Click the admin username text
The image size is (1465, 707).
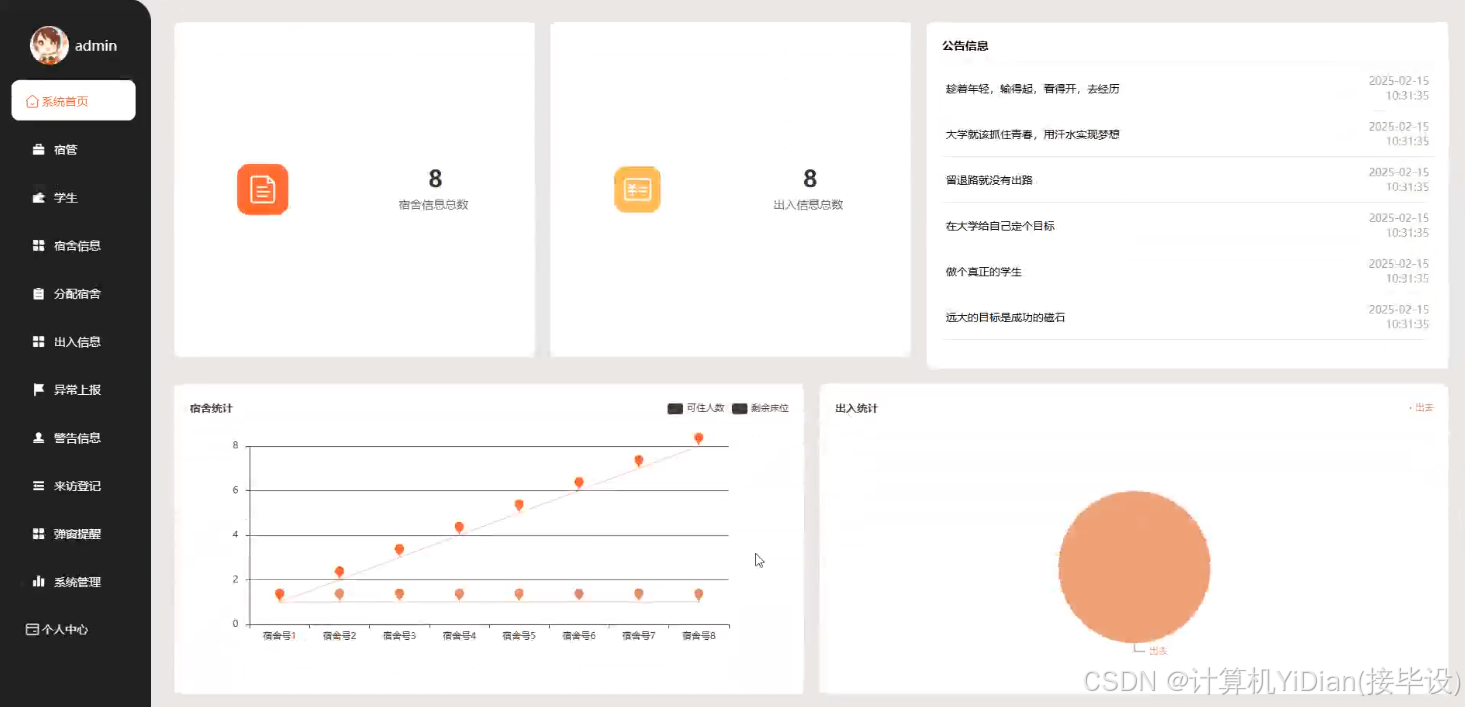96,46
